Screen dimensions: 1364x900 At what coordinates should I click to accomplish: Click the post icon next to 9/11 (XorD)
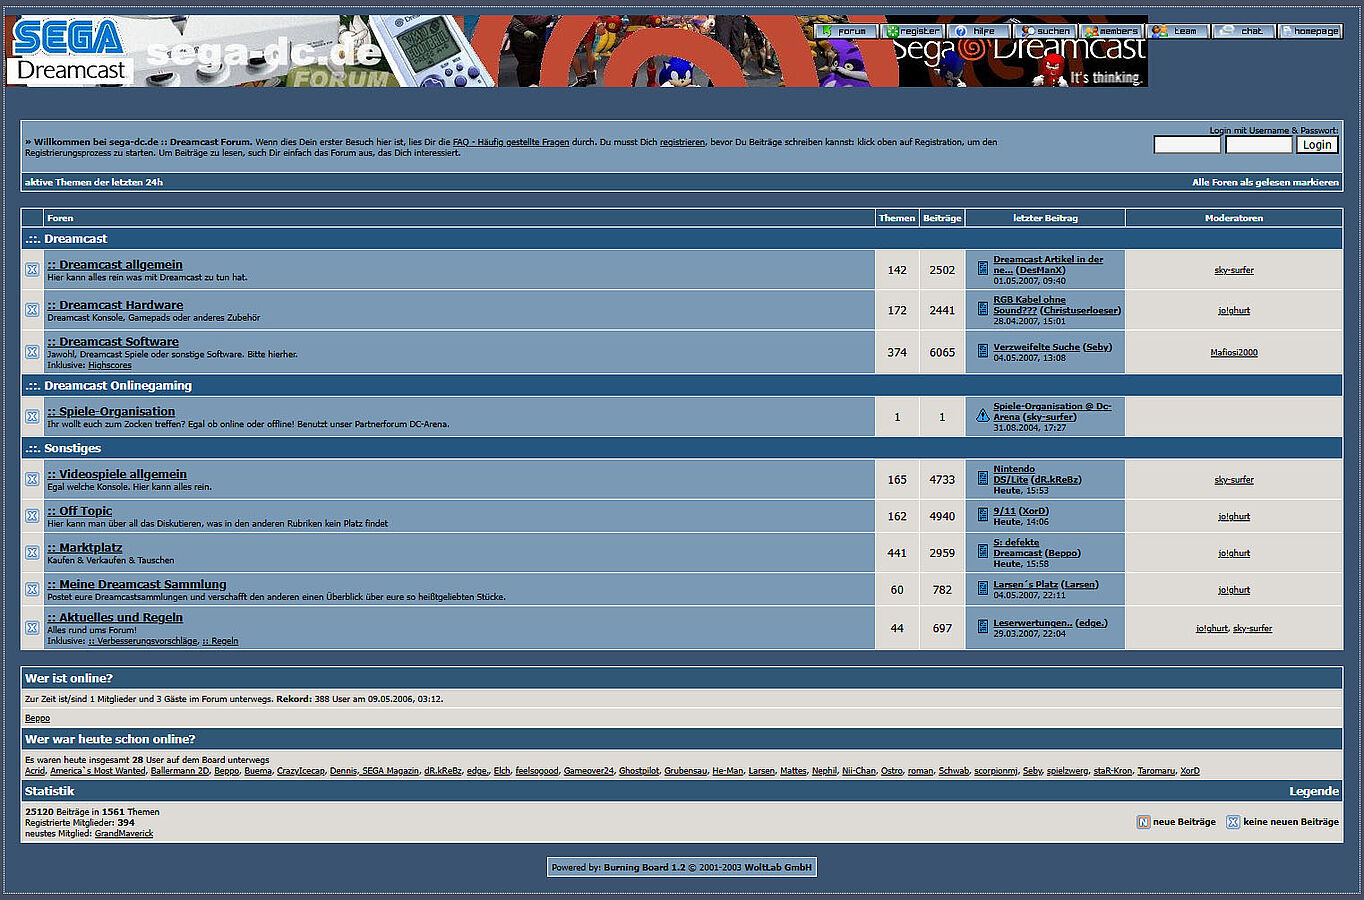[x=982, y=514]
